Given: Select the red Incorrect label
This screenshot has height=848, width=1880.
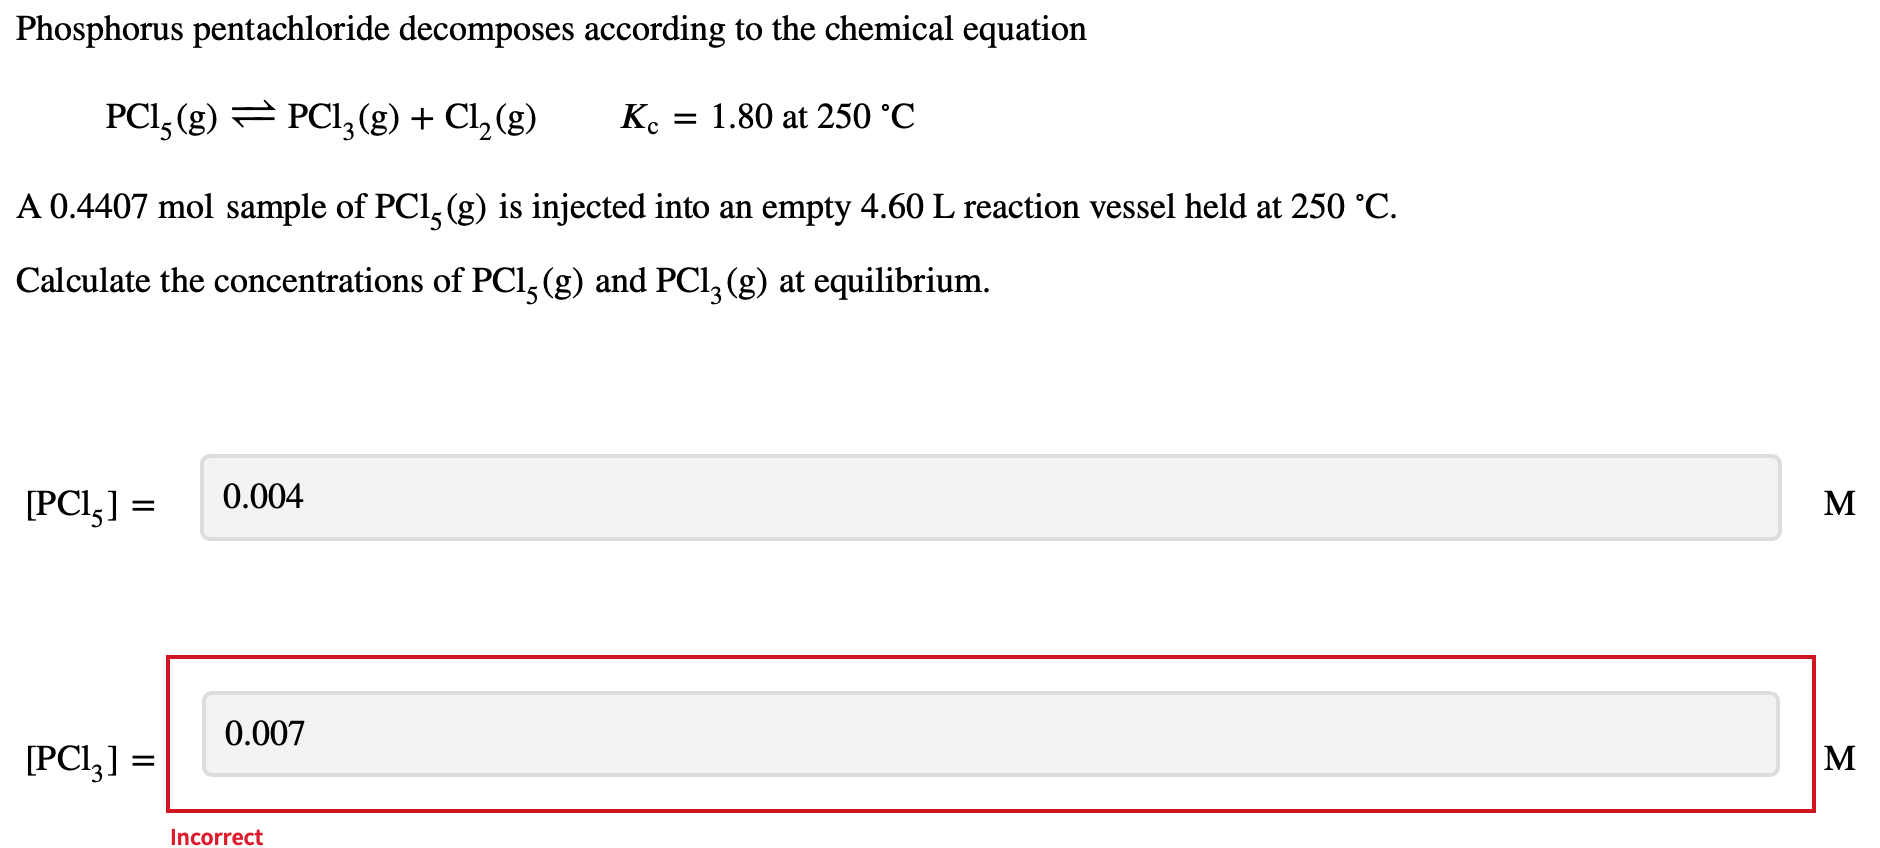Looking at the screenshot, I should coord(215,837).
